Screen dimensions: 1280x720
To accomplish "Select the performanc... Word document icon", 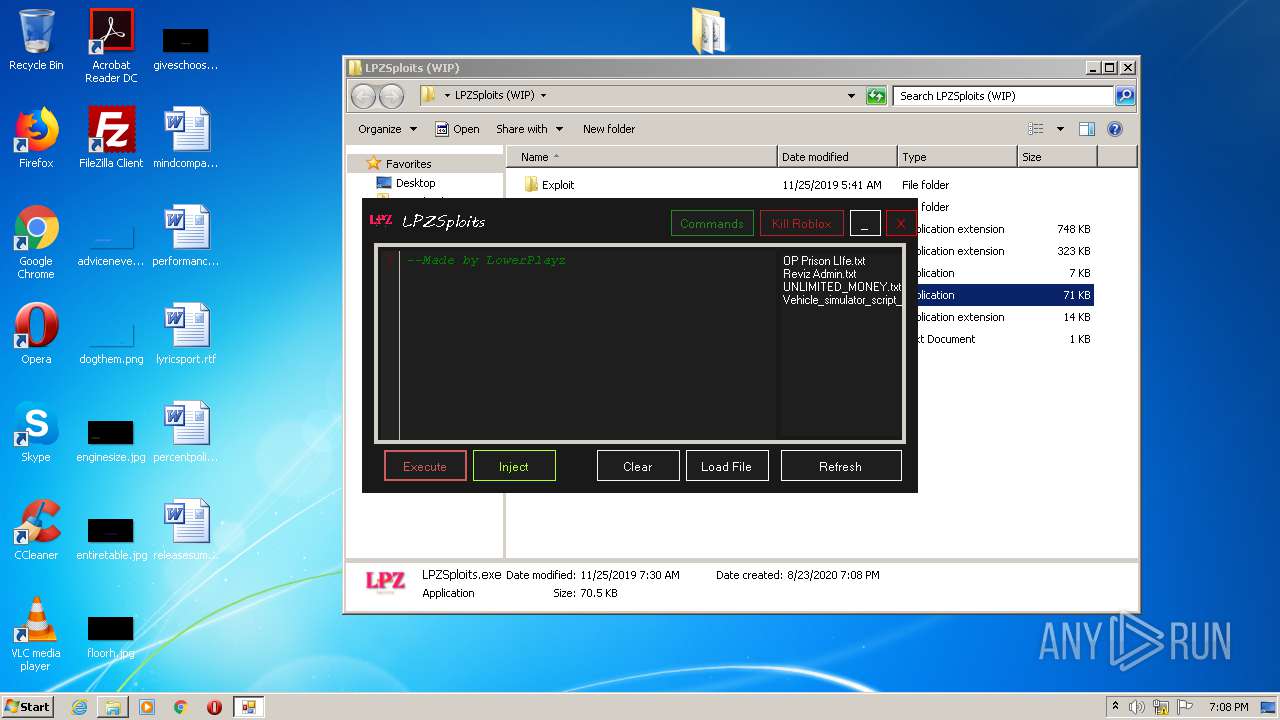I will (x=186, y=236).
